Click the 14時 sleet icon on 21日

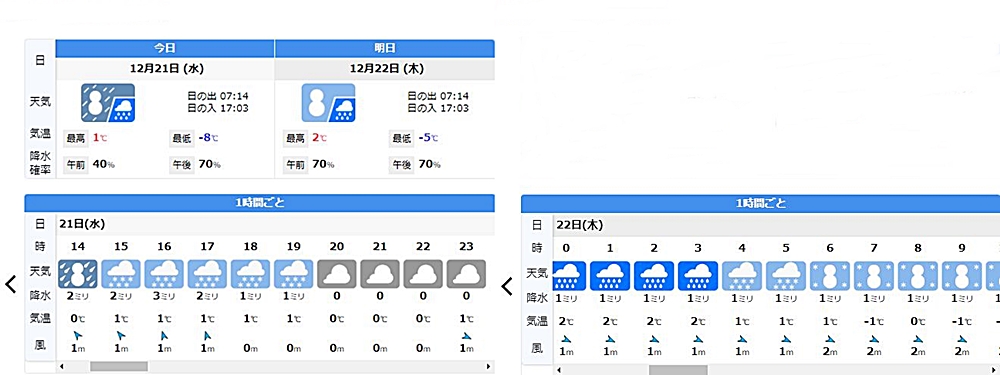78,273
